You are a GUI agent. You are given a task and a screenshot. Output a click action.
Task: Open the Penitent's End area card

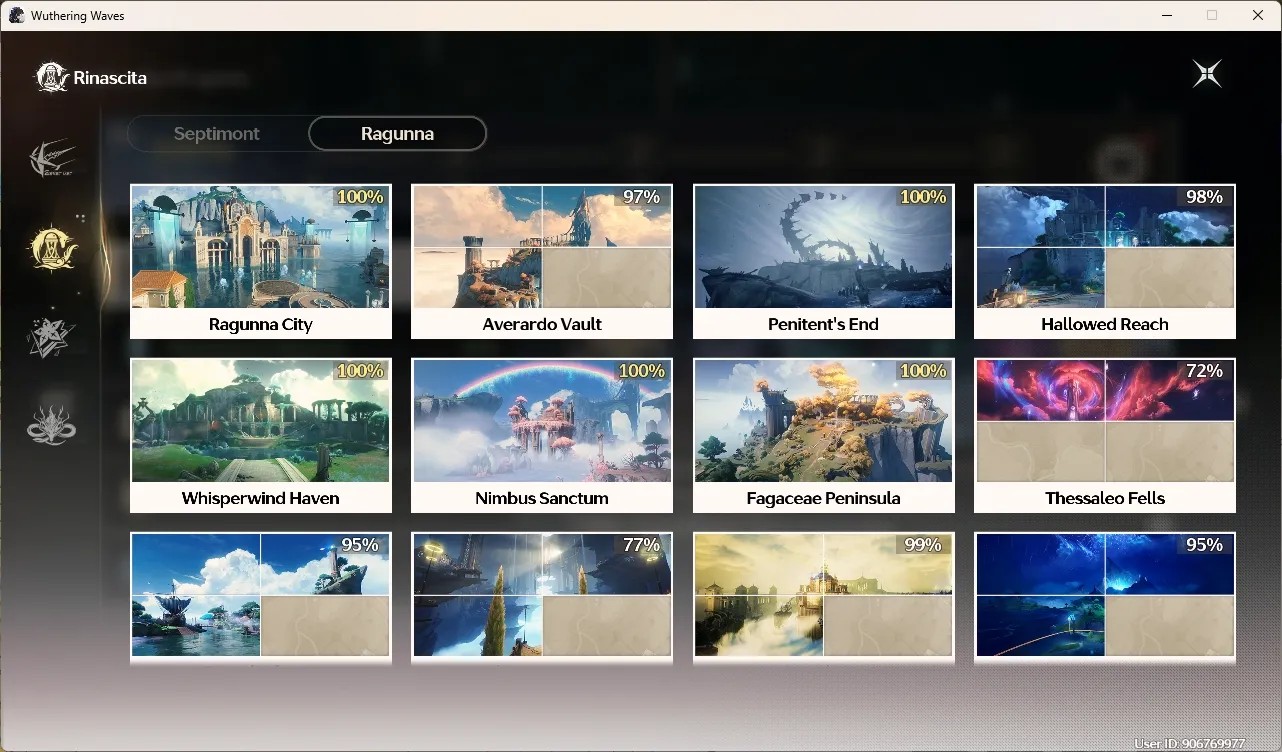pos(823,261)
